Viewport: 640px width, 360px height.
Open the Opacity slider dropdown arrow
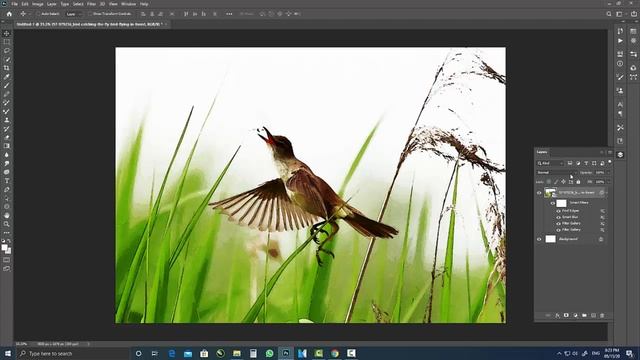pos(609,173)
